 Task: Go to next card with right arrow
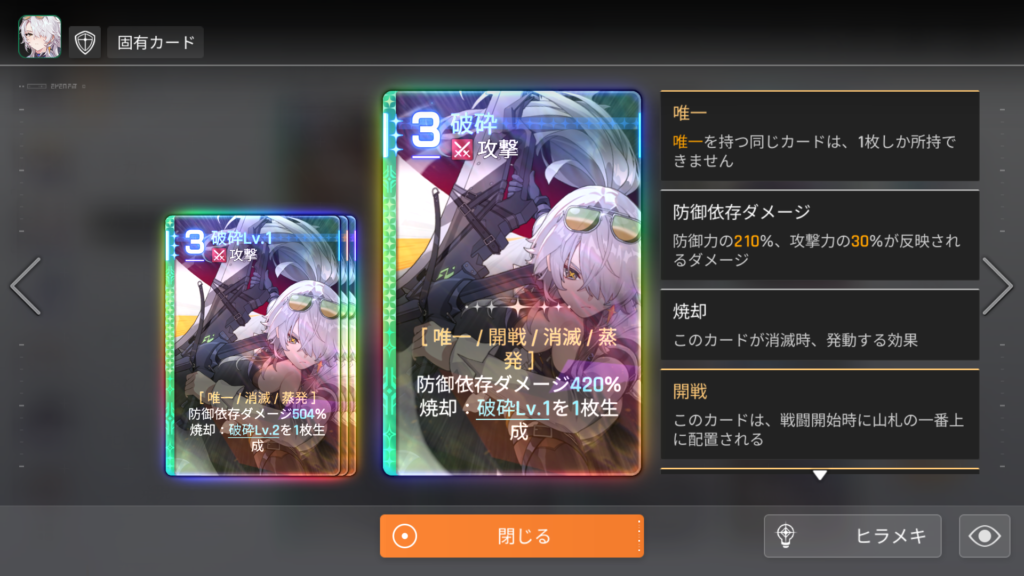[997, 286]
